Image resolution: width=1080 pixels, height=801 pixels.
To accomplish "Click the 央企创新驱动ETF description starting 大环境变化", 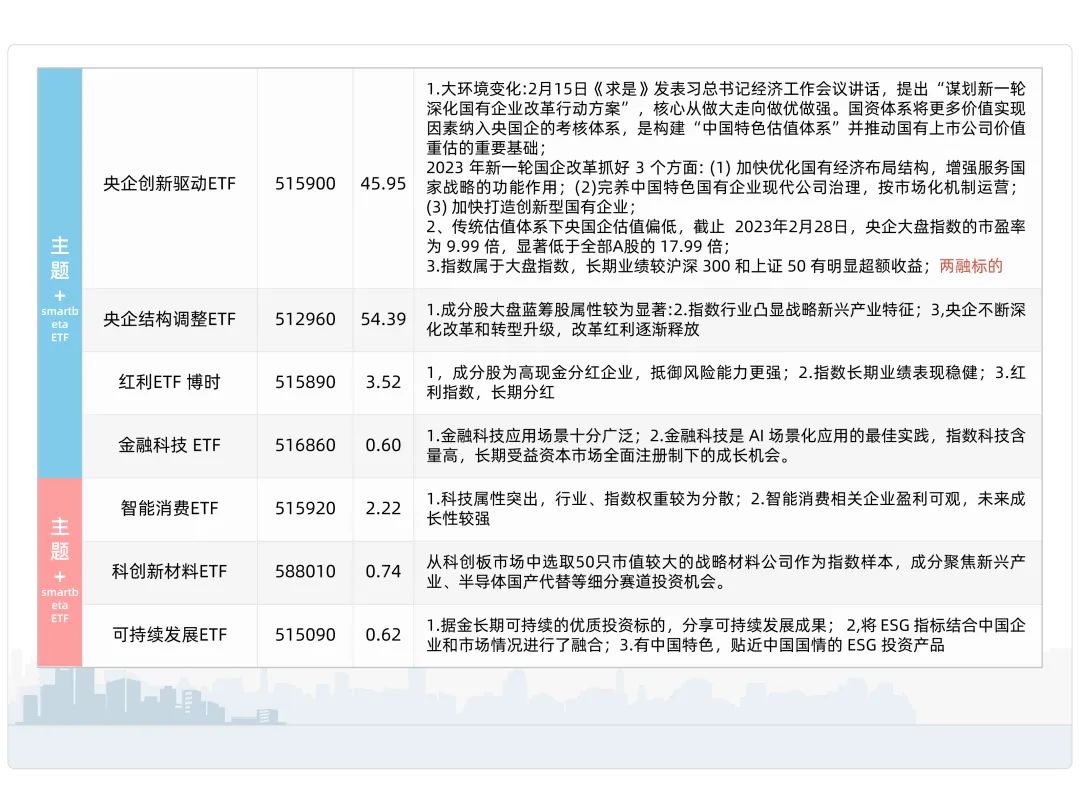I will pyautogui.click(x=727, y=178).
